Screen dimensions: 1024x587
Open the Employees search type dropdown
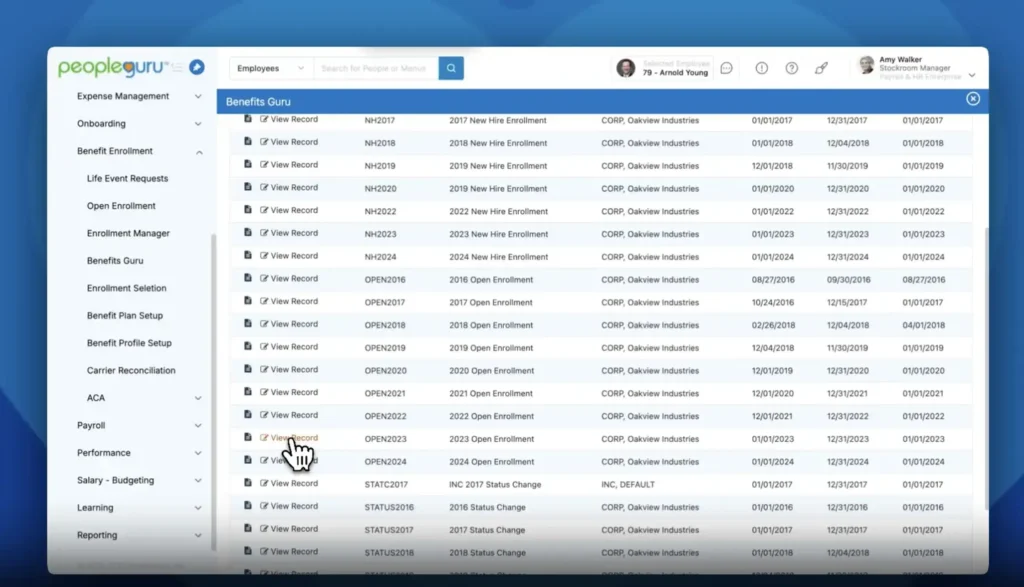pyautogui.click(x=271, y=68)
